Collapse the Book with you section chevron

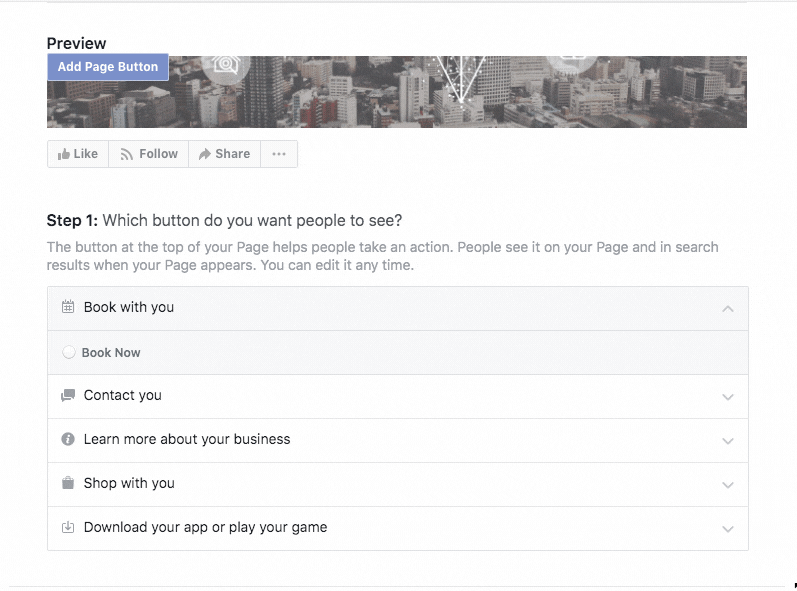pos(728,308)
